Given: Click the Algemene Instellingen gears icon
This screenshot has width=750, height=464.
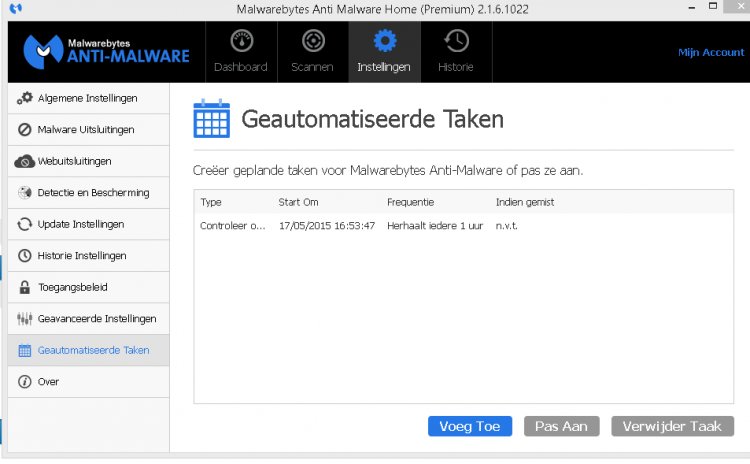Looking at the screenshot, I should [x=25, y=98].
